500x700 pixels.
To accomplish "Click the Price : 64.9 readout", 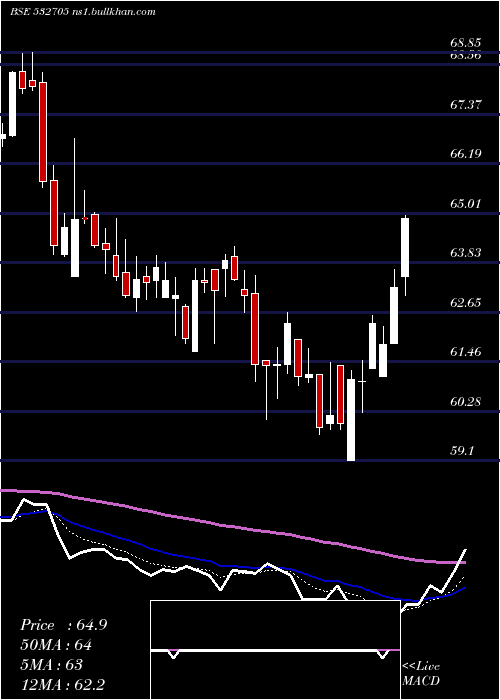I will [x=63, y=625].
